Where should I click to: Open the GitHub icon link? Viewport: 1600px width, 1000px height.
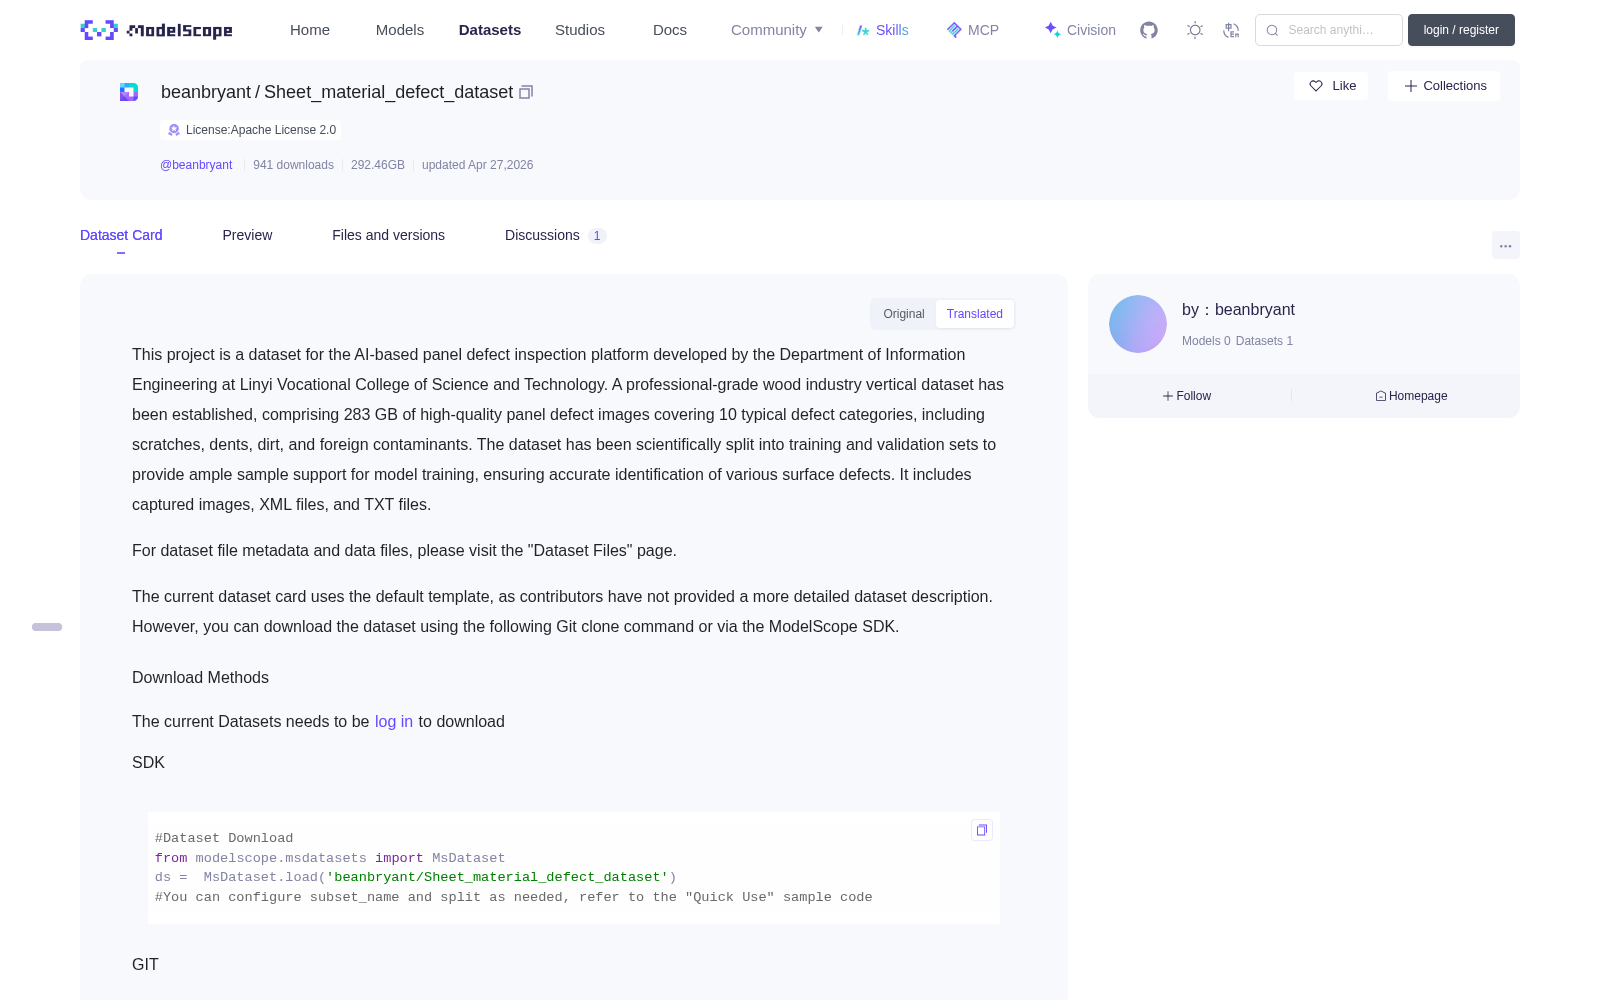point(1149,30)
